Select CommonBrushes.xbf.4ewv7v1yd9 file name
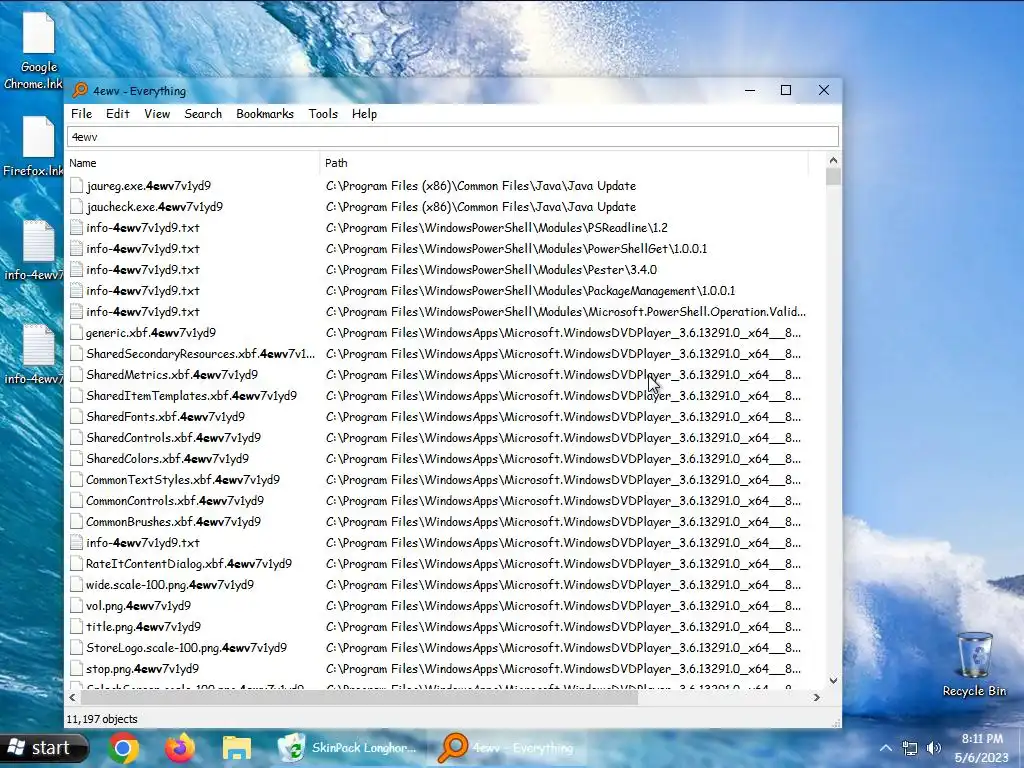Image resolution: width=1024 pixels, height=768 pixels. coord(173,522)
